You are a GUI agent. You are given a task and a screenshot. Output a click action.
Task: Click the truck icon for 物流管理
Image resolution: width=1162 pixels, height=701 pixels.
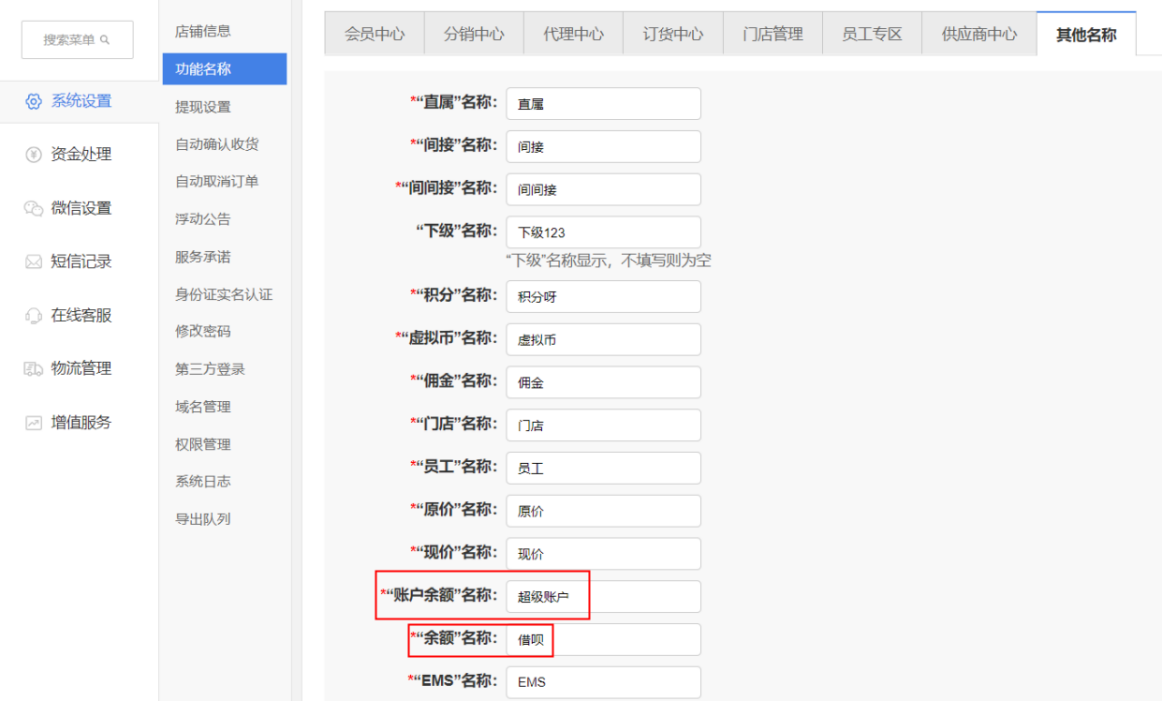(33, 369)
